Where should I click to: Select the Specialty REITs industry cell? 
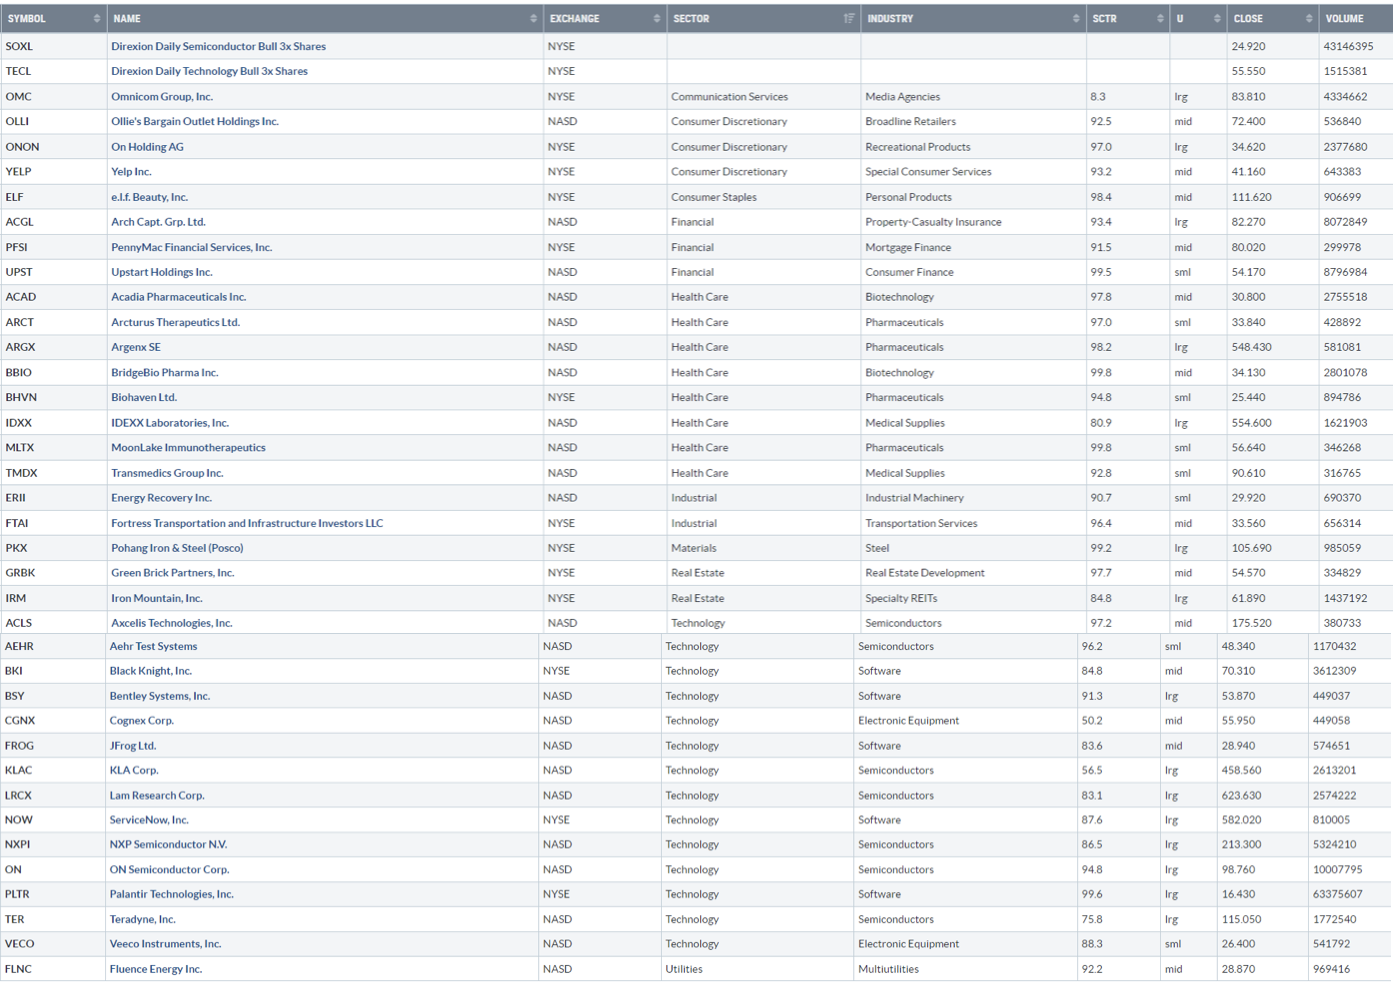point(901,598)
